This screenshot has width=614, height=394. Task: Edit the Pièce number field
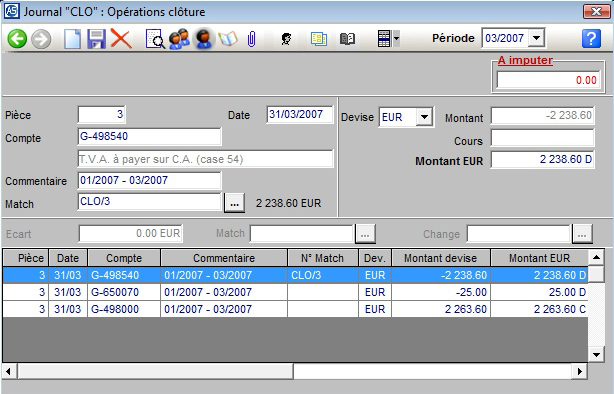point(101,114)
